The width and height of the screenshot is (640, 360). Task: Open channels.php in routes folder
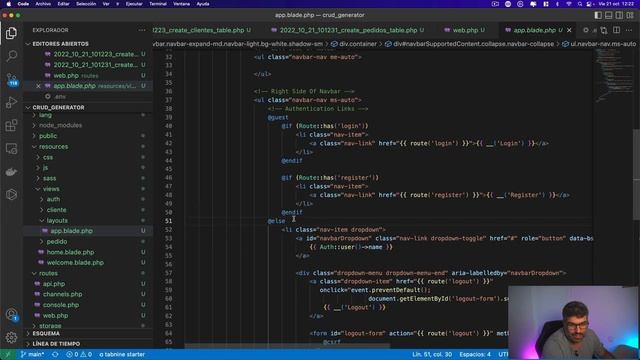(x=62, y=294)
